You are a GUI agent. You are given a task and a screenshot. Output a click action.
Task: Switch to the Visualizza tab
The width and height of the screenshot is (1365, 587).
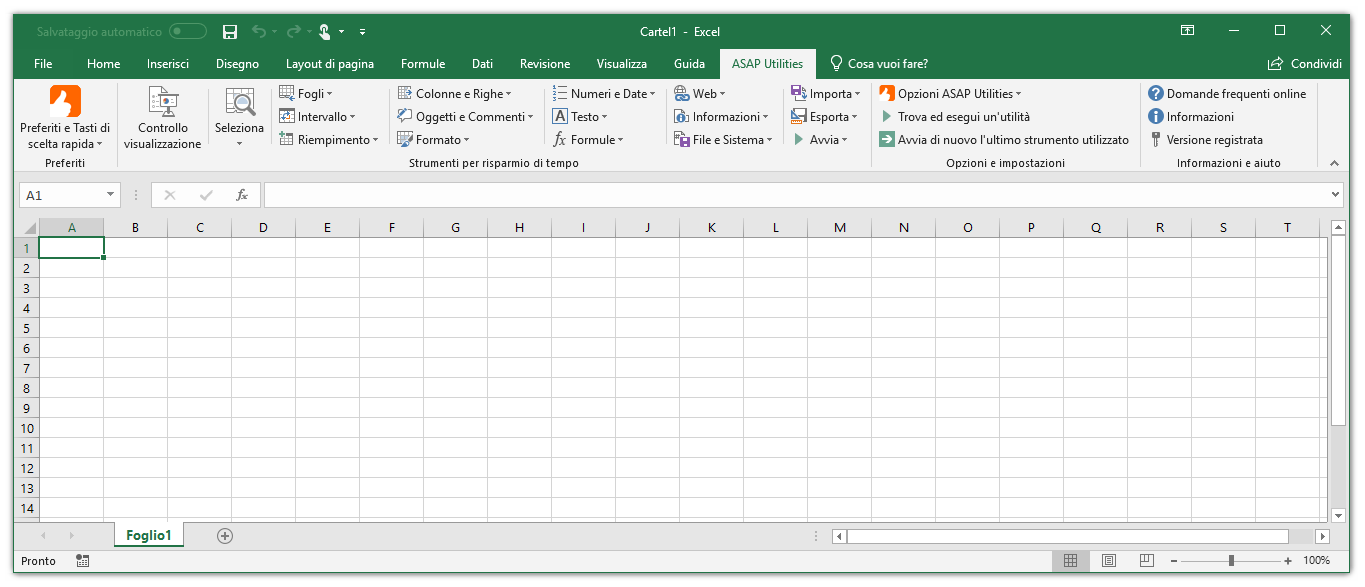[622, 64]
